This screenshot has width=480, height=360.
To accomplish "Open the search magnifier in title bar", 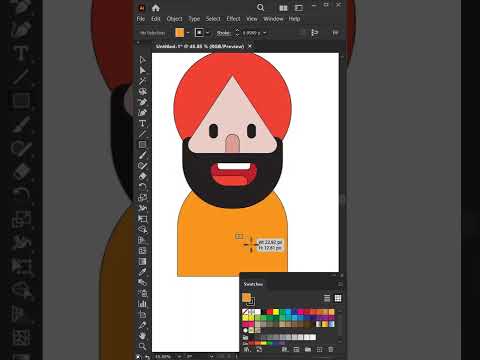I will [x=261, y=8].
